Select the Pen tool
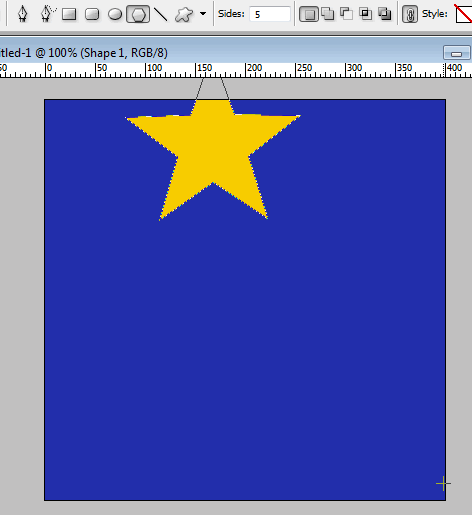Screen dimensions: 472x515 tap(23, 14)
